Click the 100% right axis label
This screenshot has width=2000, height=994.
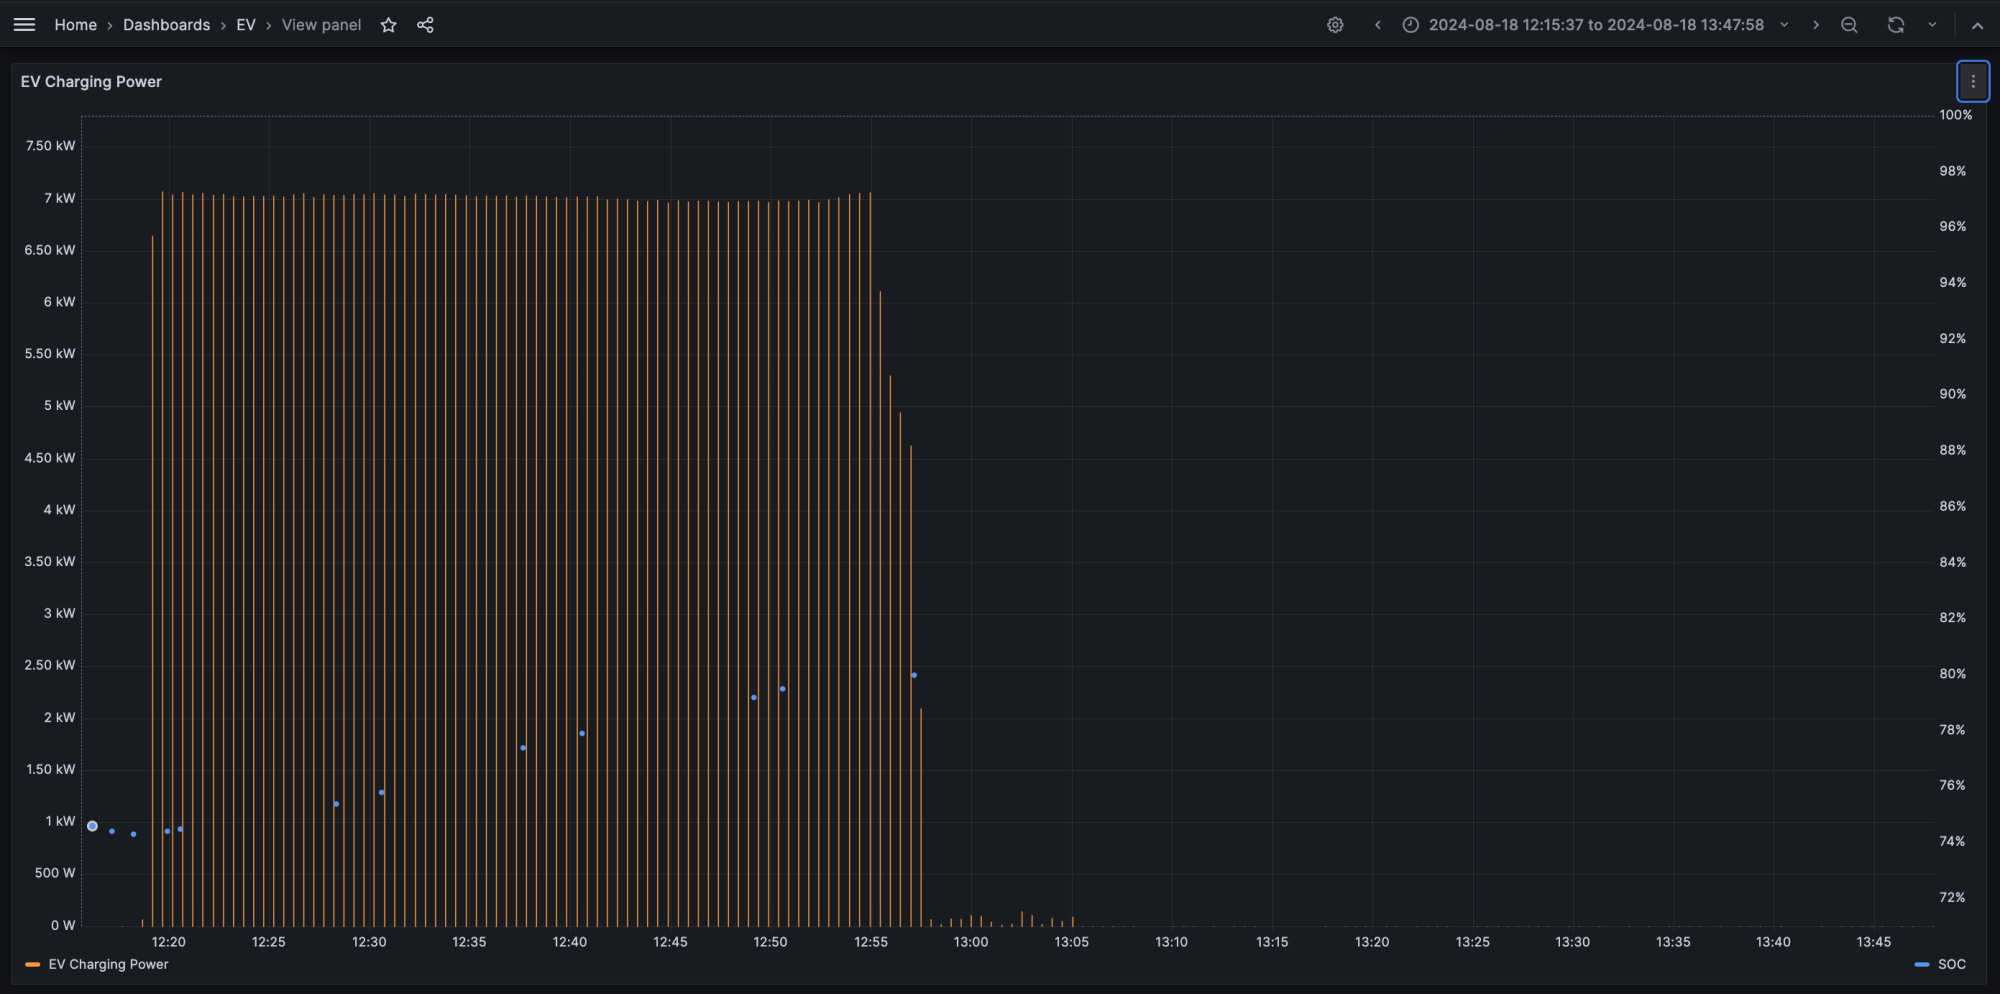tap(1955, 115)
